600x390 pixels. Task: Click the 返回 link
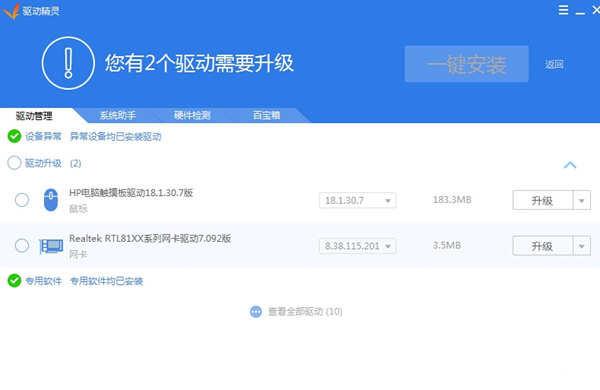(x=554, y=64)
